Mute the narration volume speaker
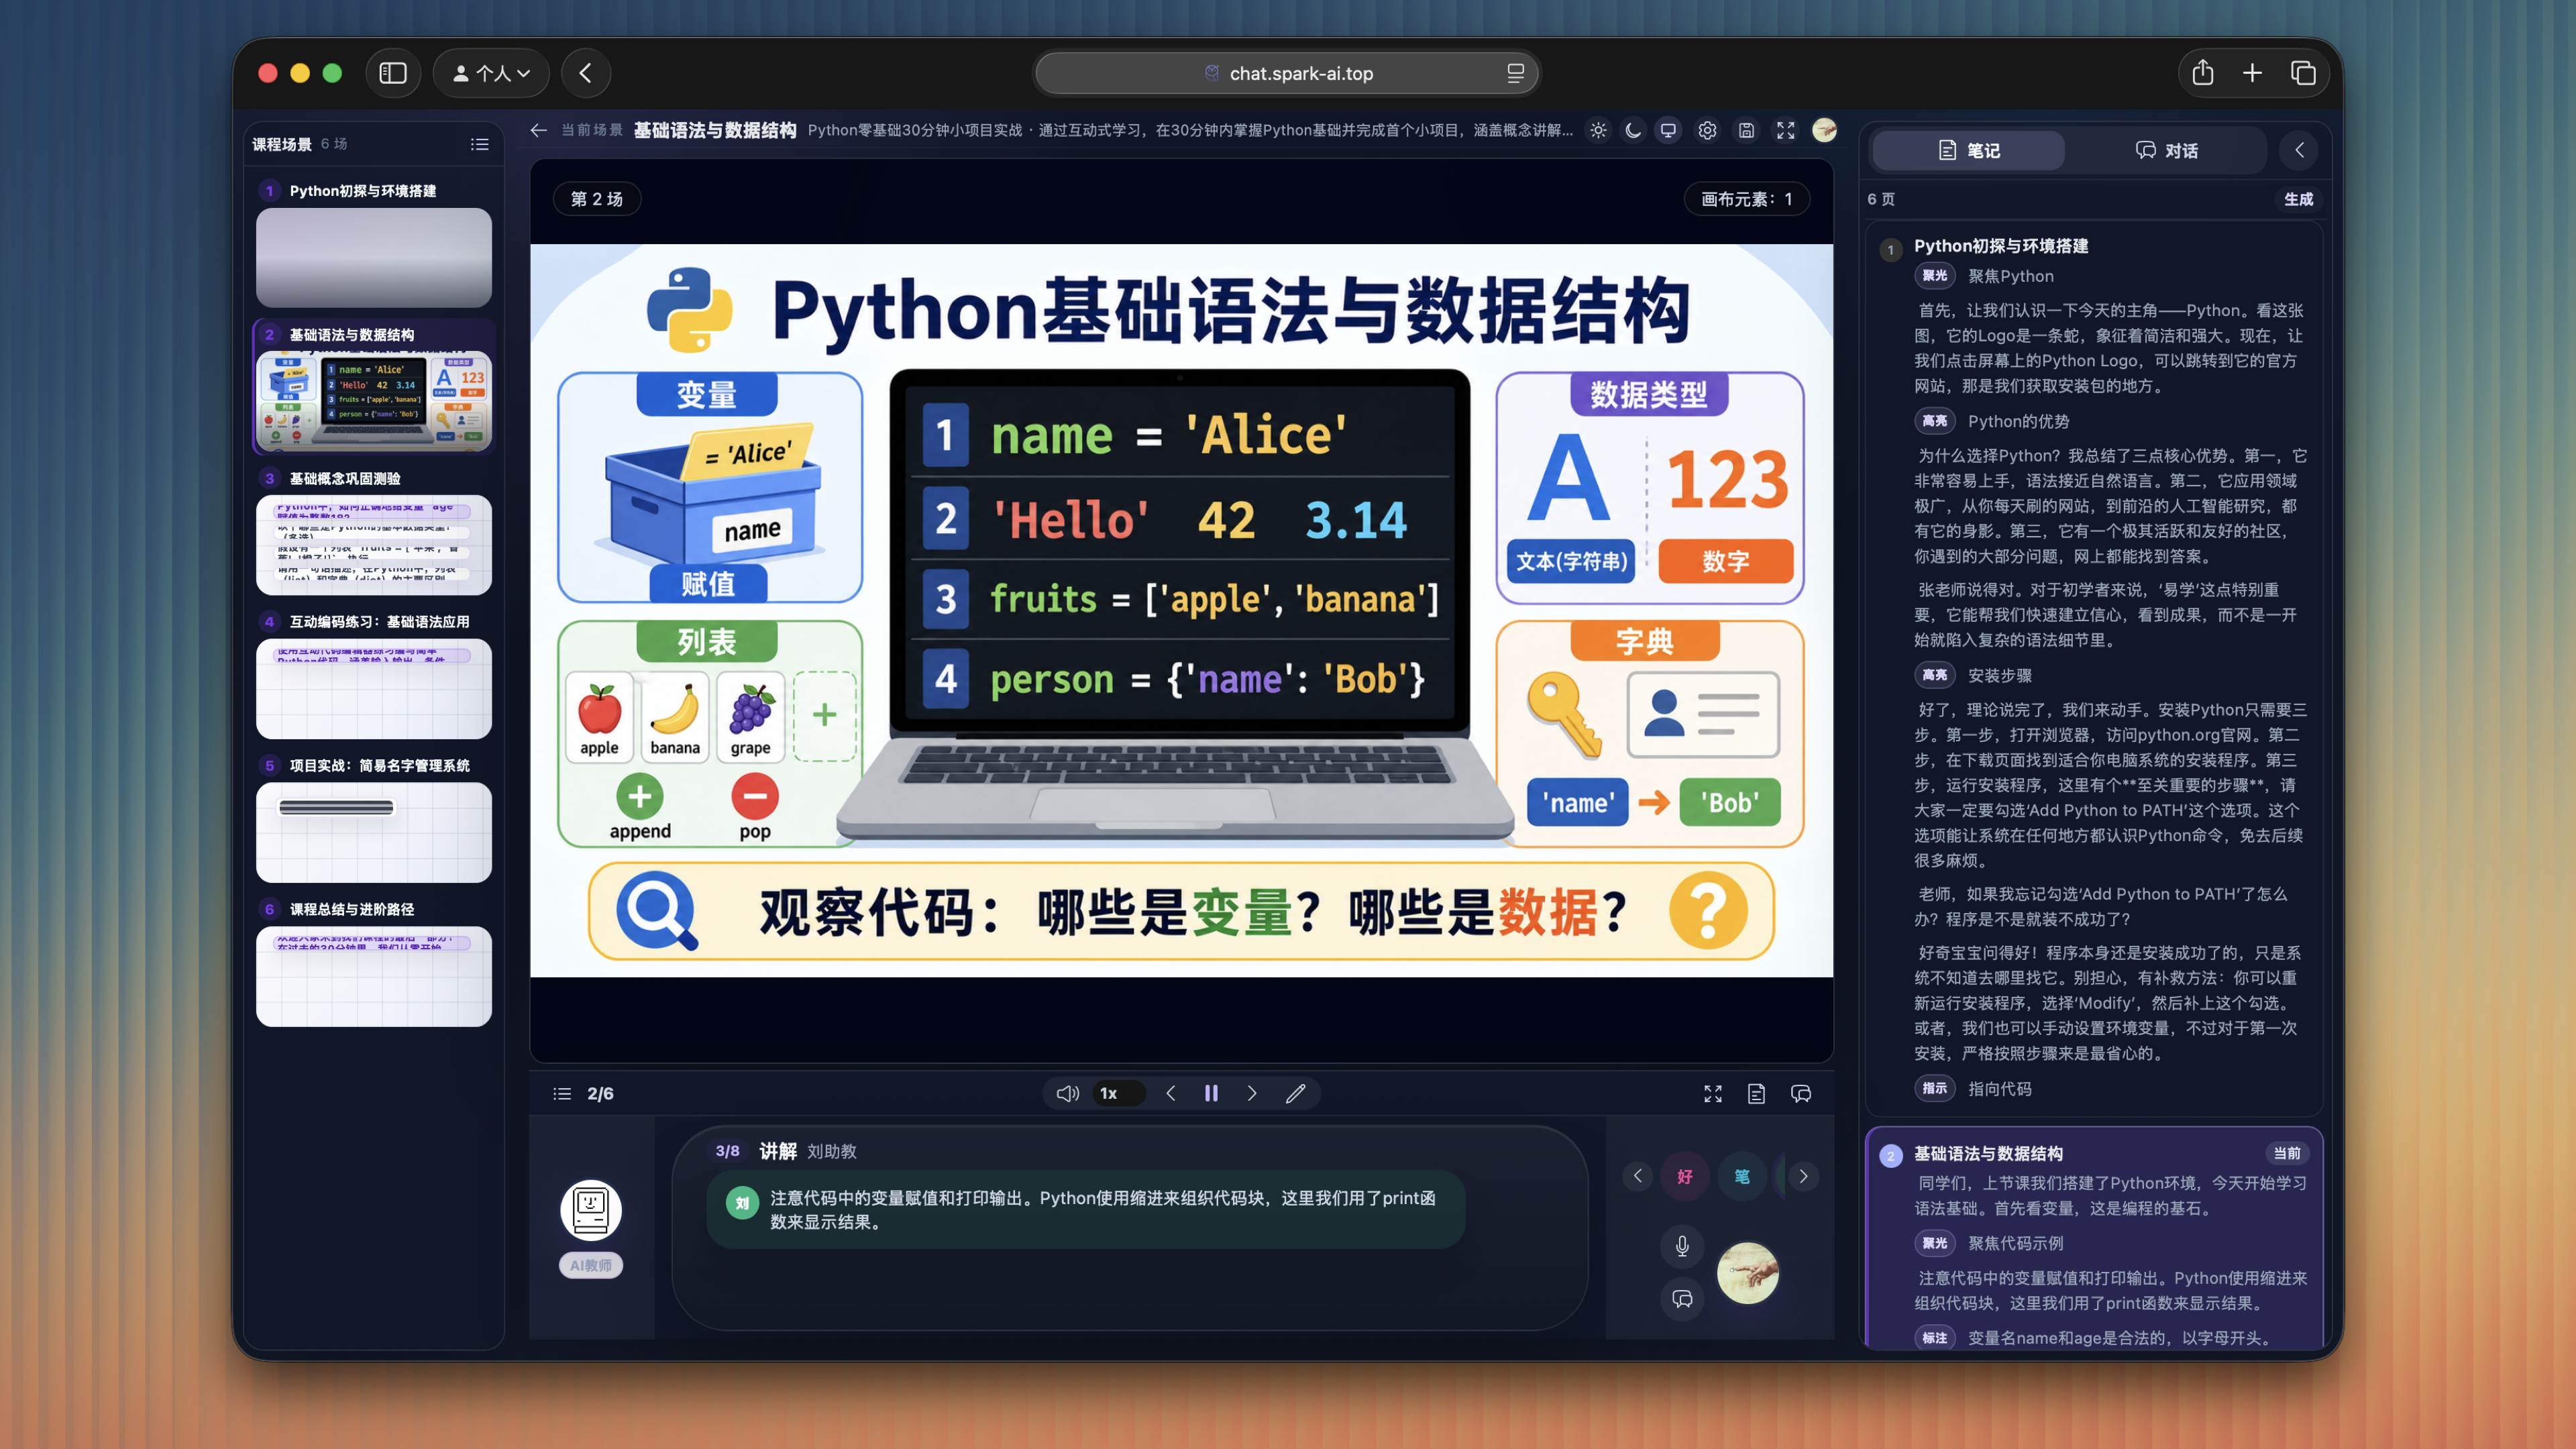2576x1449 pixels. [x=1068, y=1094]
